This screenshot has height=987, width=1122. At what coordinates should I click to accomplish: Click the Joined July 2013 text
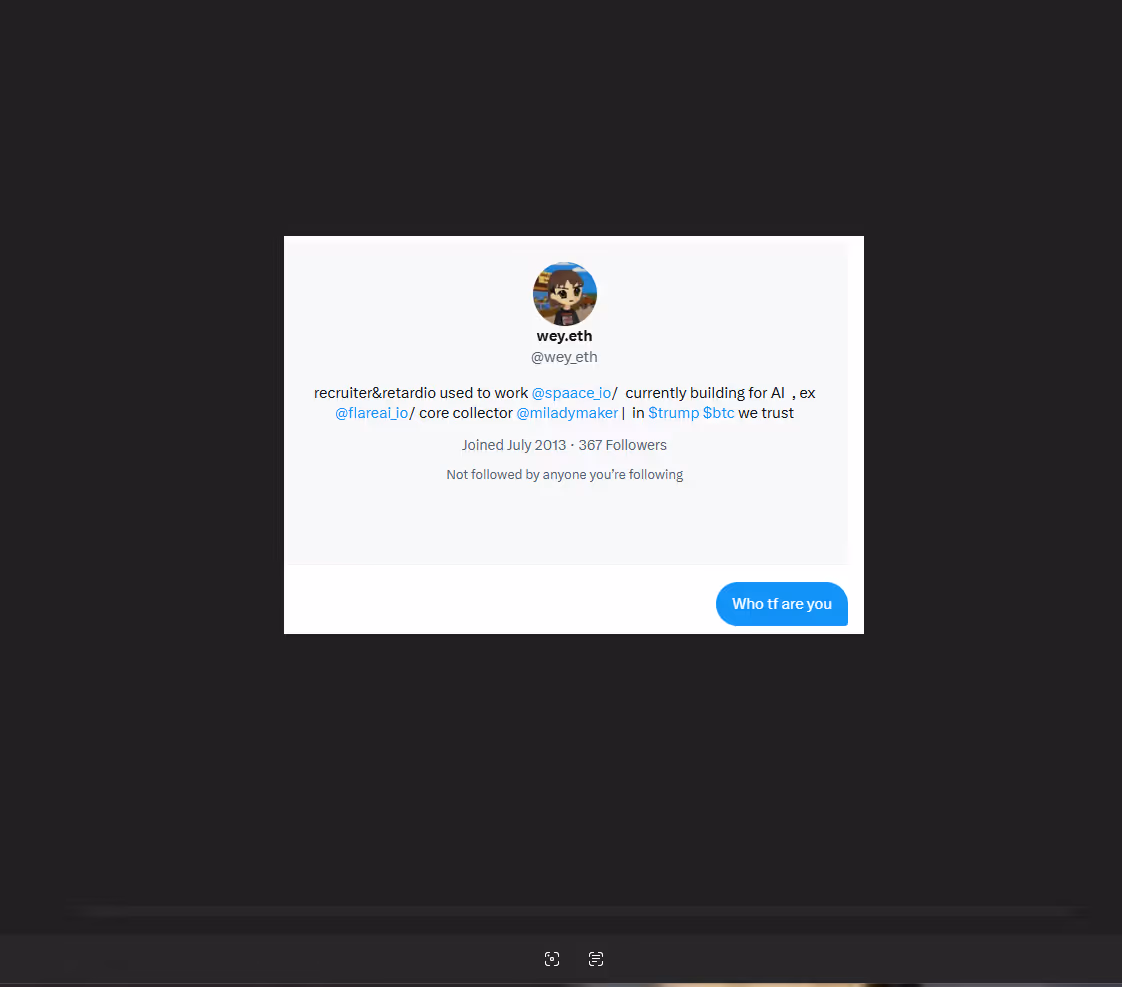pyautogui.click(x=513, y=445)
